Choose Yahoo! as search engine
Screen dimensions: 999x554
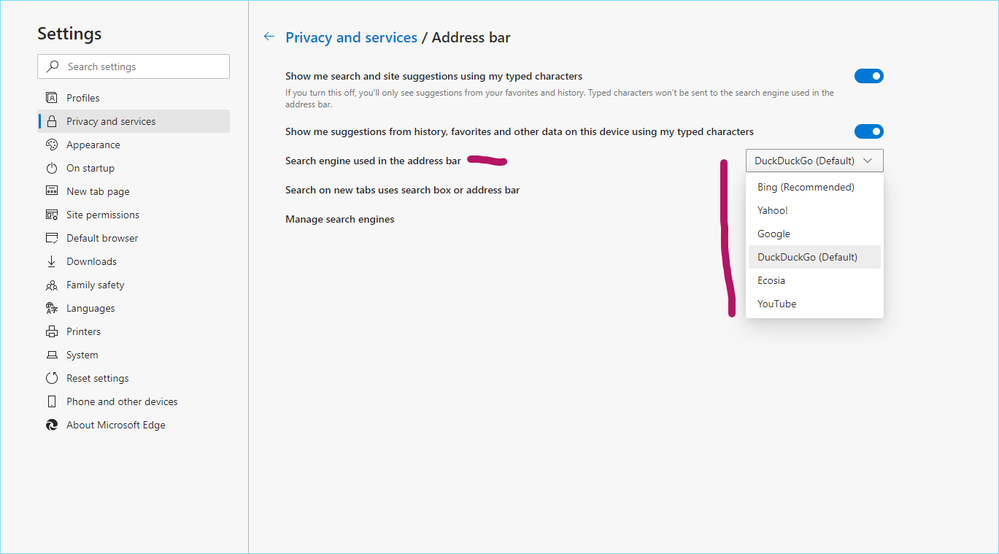(814, 210)
